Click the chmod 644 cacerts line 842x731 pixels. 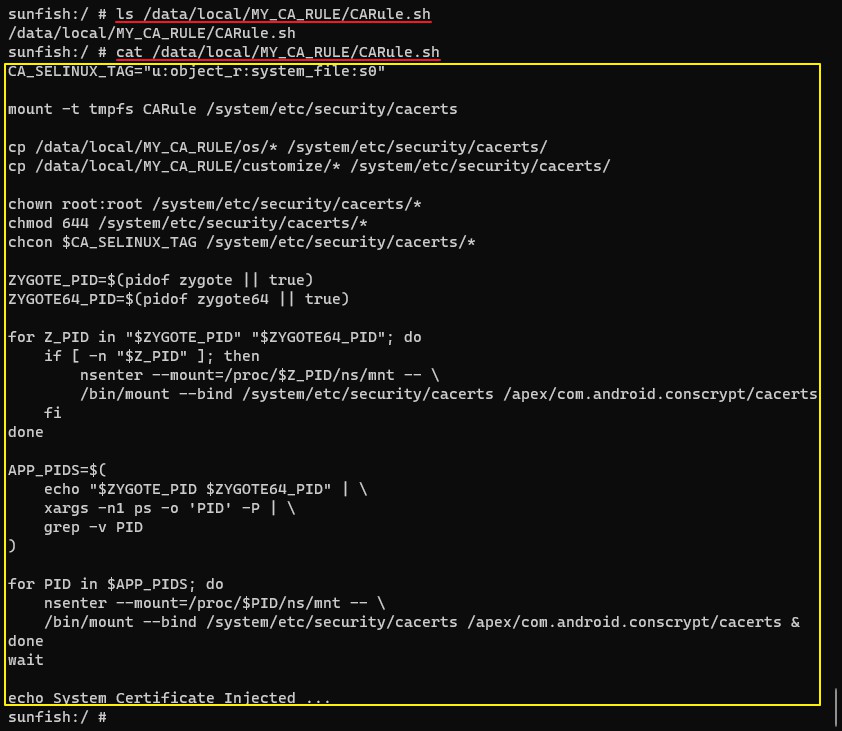pos(187,223)
